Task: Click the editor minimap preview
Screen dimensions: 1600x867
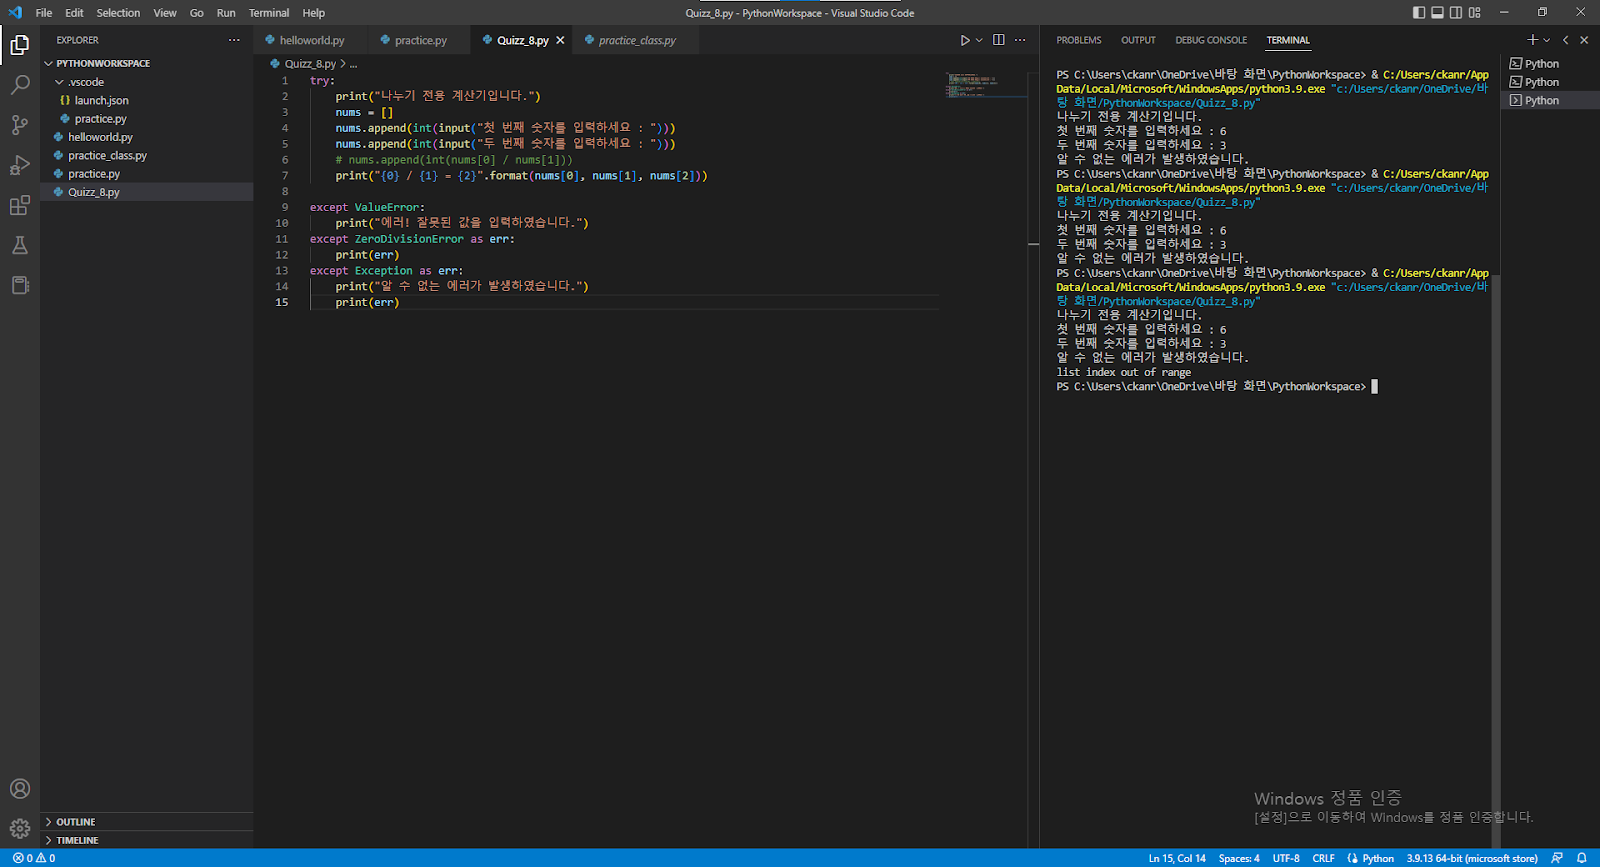Action: [986, 85]
